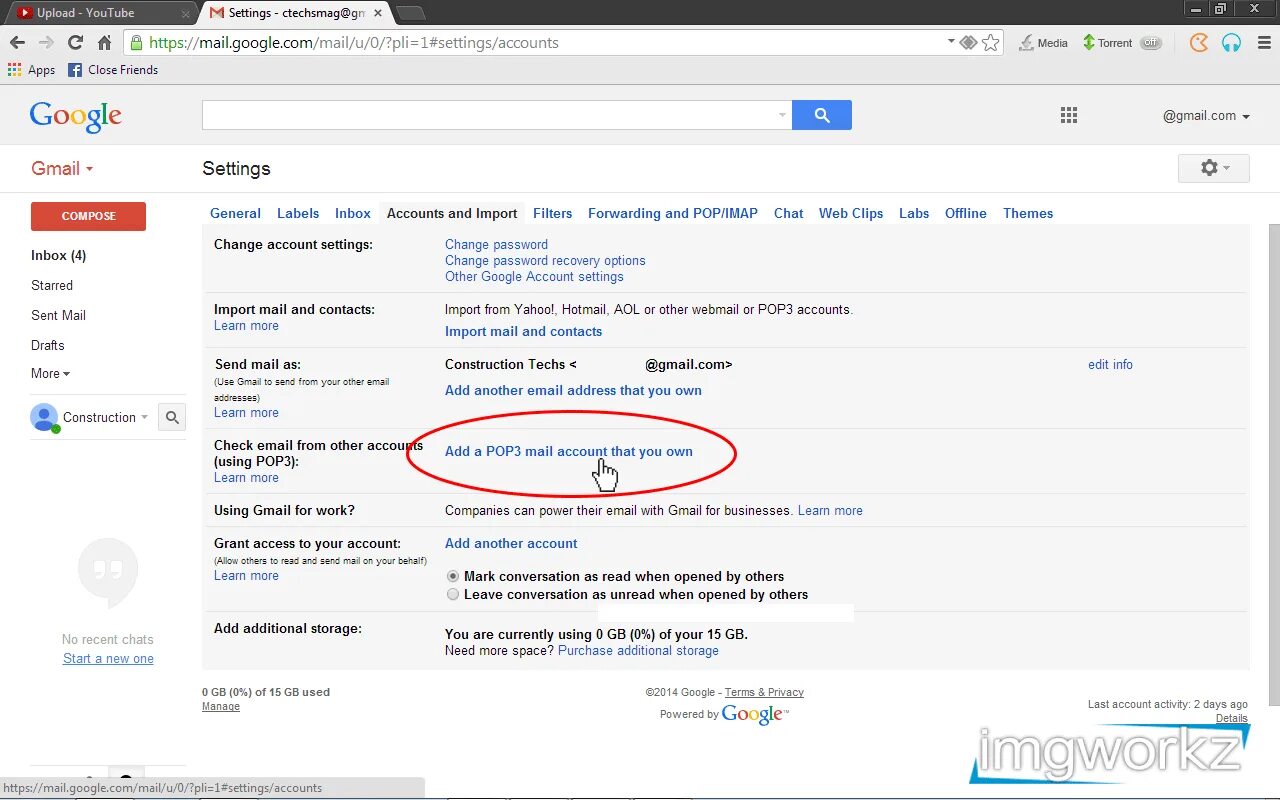
Task: Click the blue search magnifier button
Action: pos(822,115)
